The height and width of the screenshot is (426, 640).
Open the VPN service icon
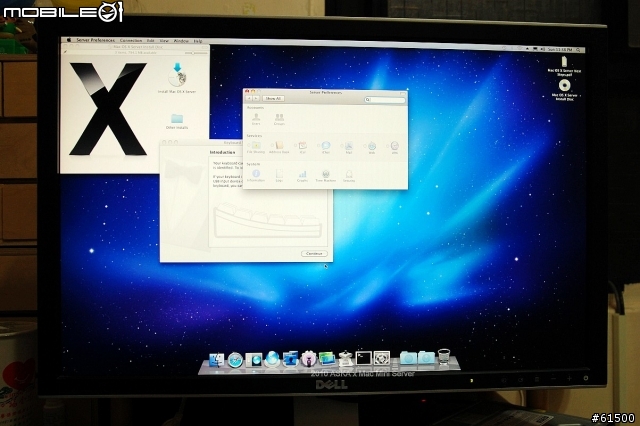point(395,147)
